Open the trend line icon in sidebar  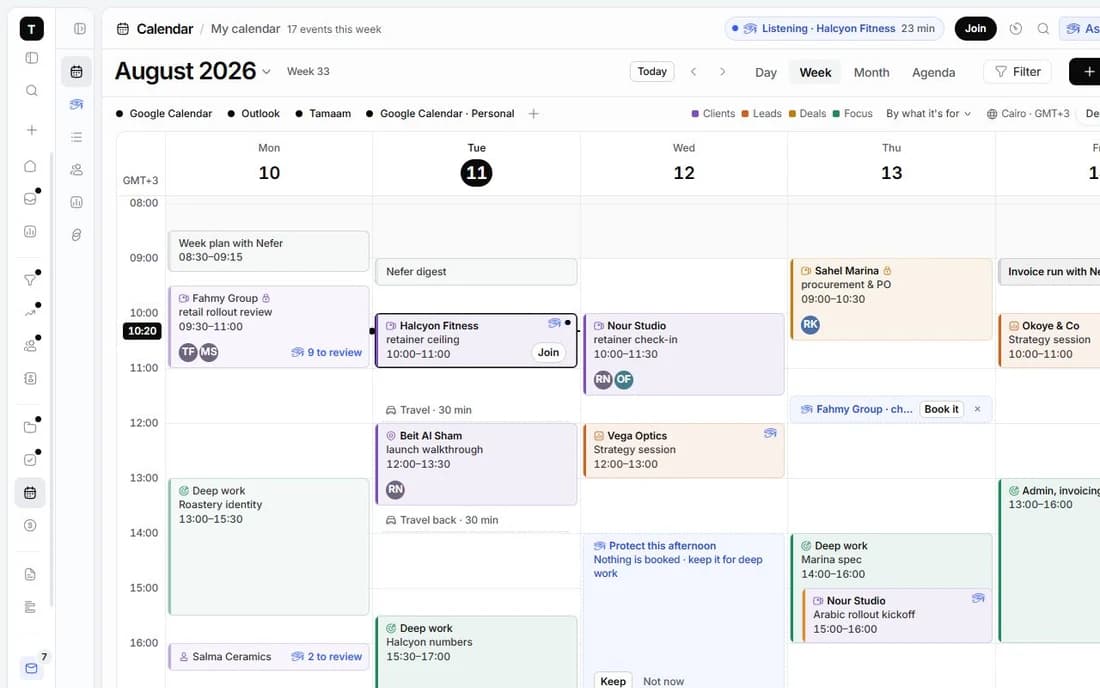click(30, 313)
